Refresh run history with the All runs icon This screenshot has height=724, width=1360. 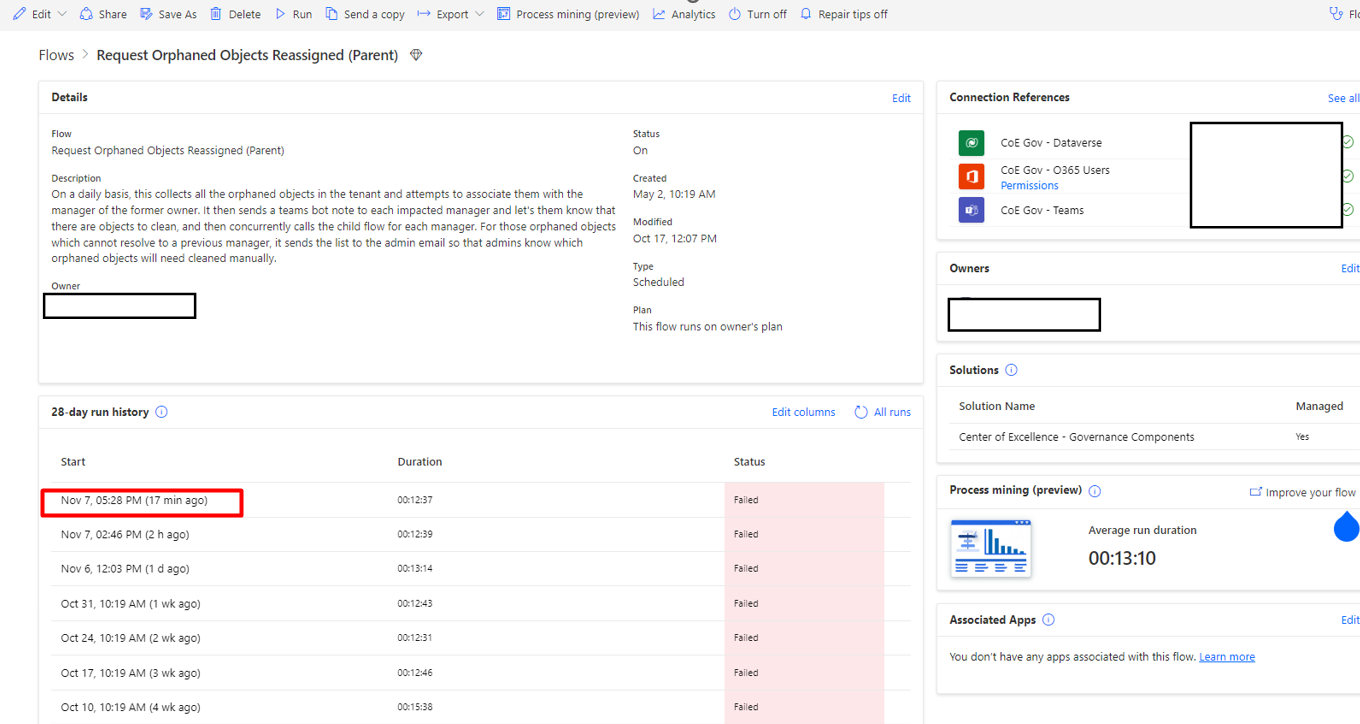pyautogui.click(x=860, y=412)
